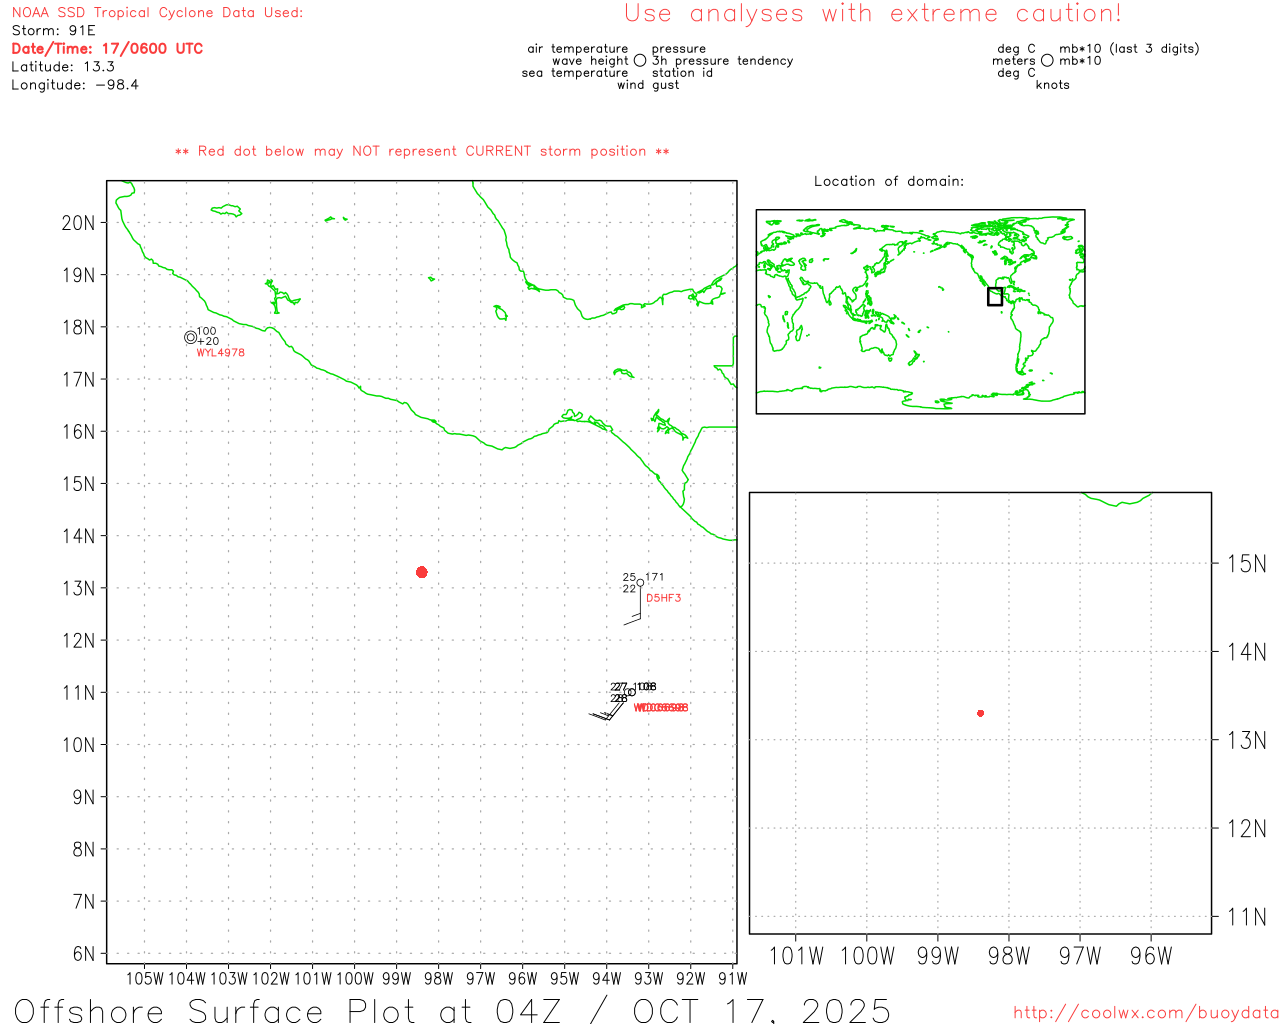Click the 105W longitude label on main map
Image resolution: width=1280 pixels, height=1024 pixels.
(145, 978)
